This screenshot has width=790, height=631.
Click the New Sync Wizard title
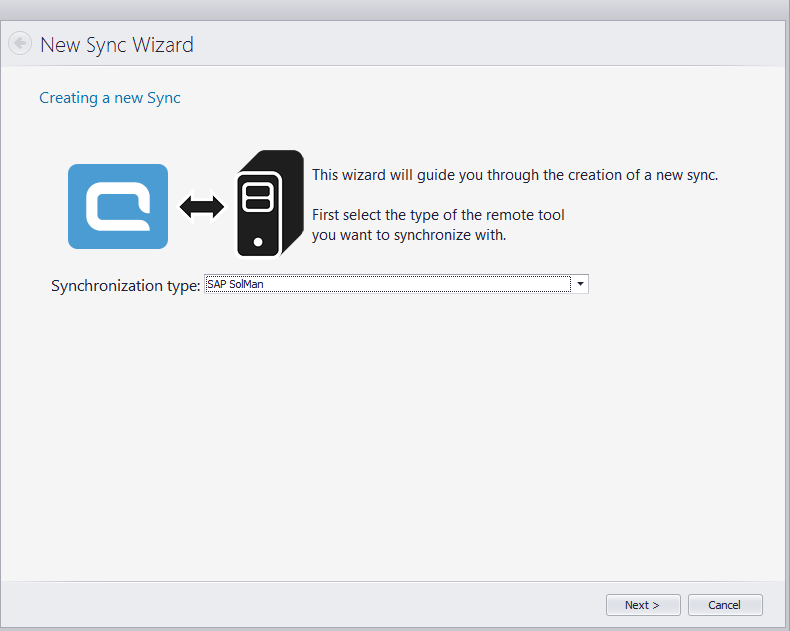click(x=116, y=45)
